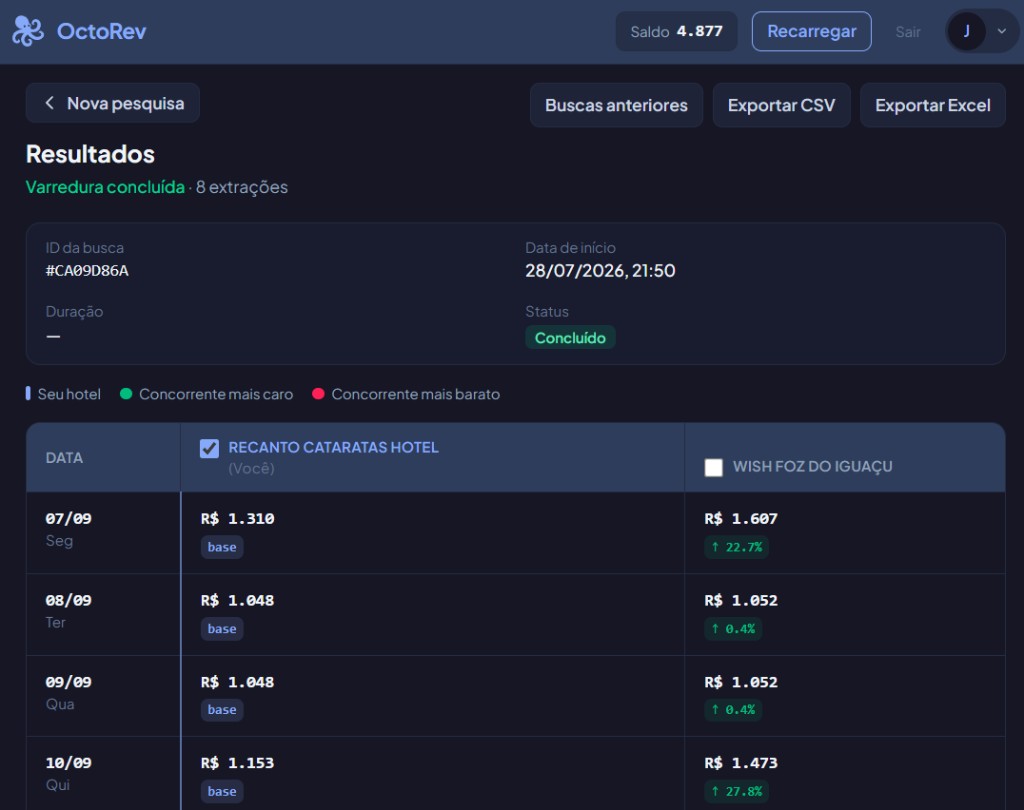1024x810 pixels.
Task: Expand the user menu chevron
Action: [x=1001, y=31]
